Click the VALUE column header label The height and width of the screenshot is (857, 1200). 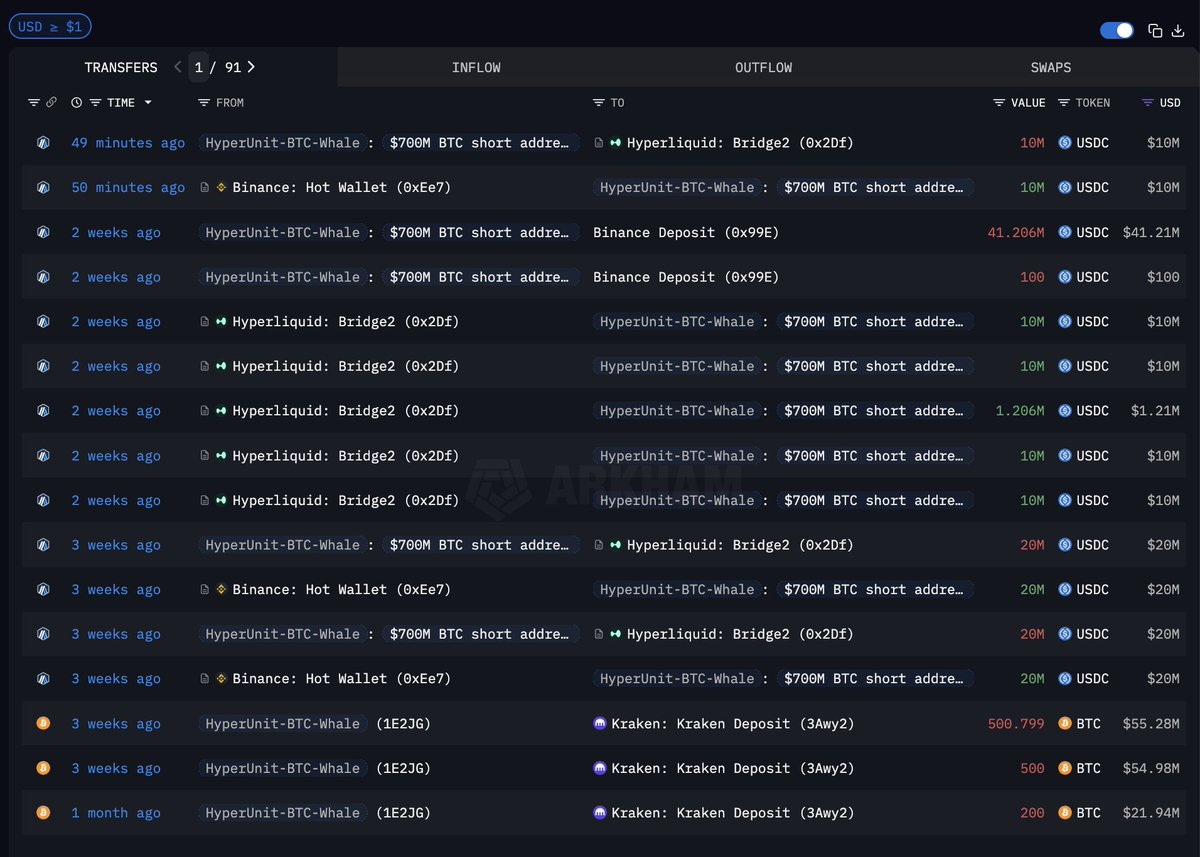click(1029, 103)
